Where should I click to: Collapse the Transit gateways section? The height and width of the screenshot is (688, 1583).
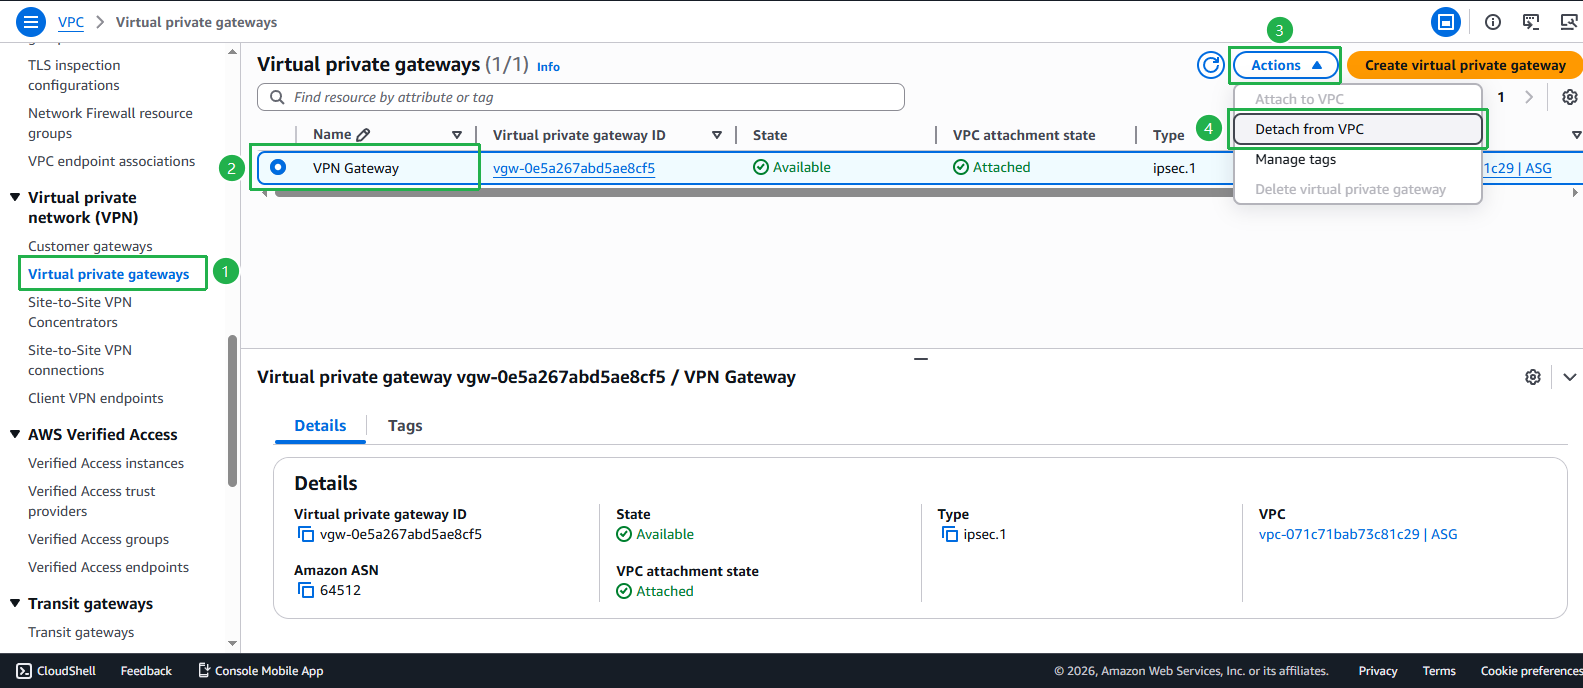[x=15, y=603]
